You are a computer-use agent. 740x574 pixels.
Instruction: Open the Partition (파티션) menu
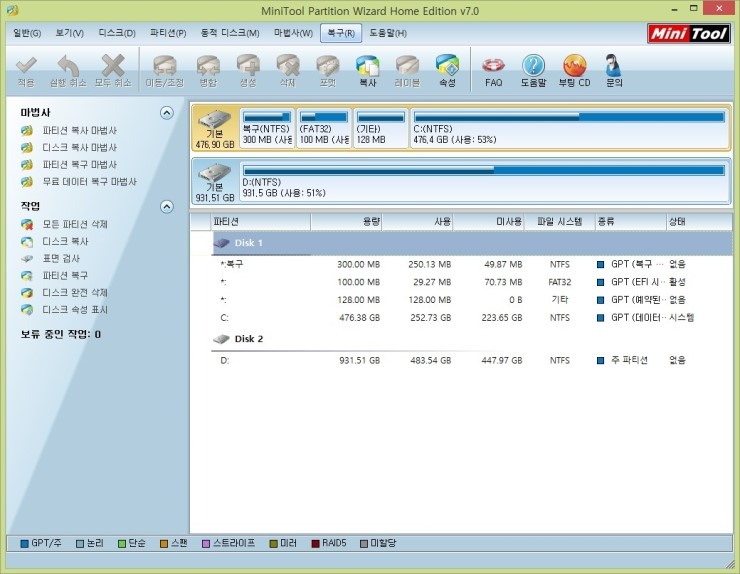pyautogui.click(x=168, y=33)
